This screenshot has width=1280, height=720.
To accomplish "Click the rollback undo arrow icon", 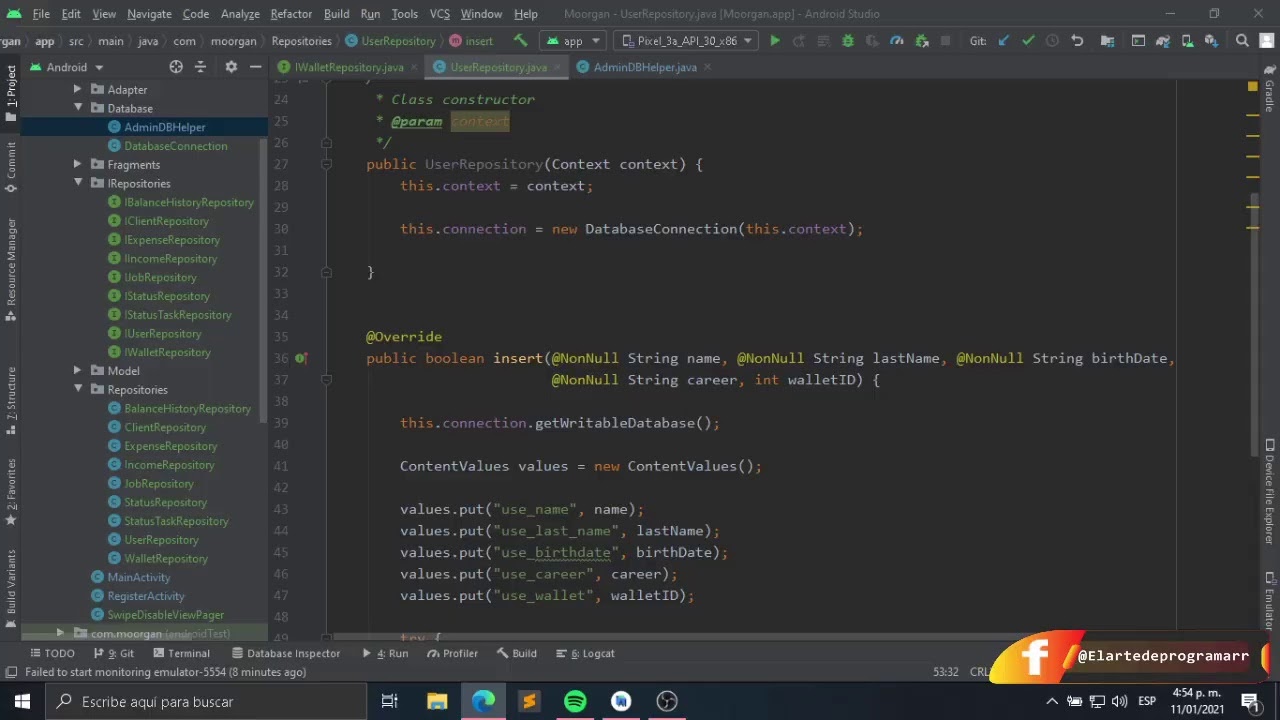I will (1077, 41).
